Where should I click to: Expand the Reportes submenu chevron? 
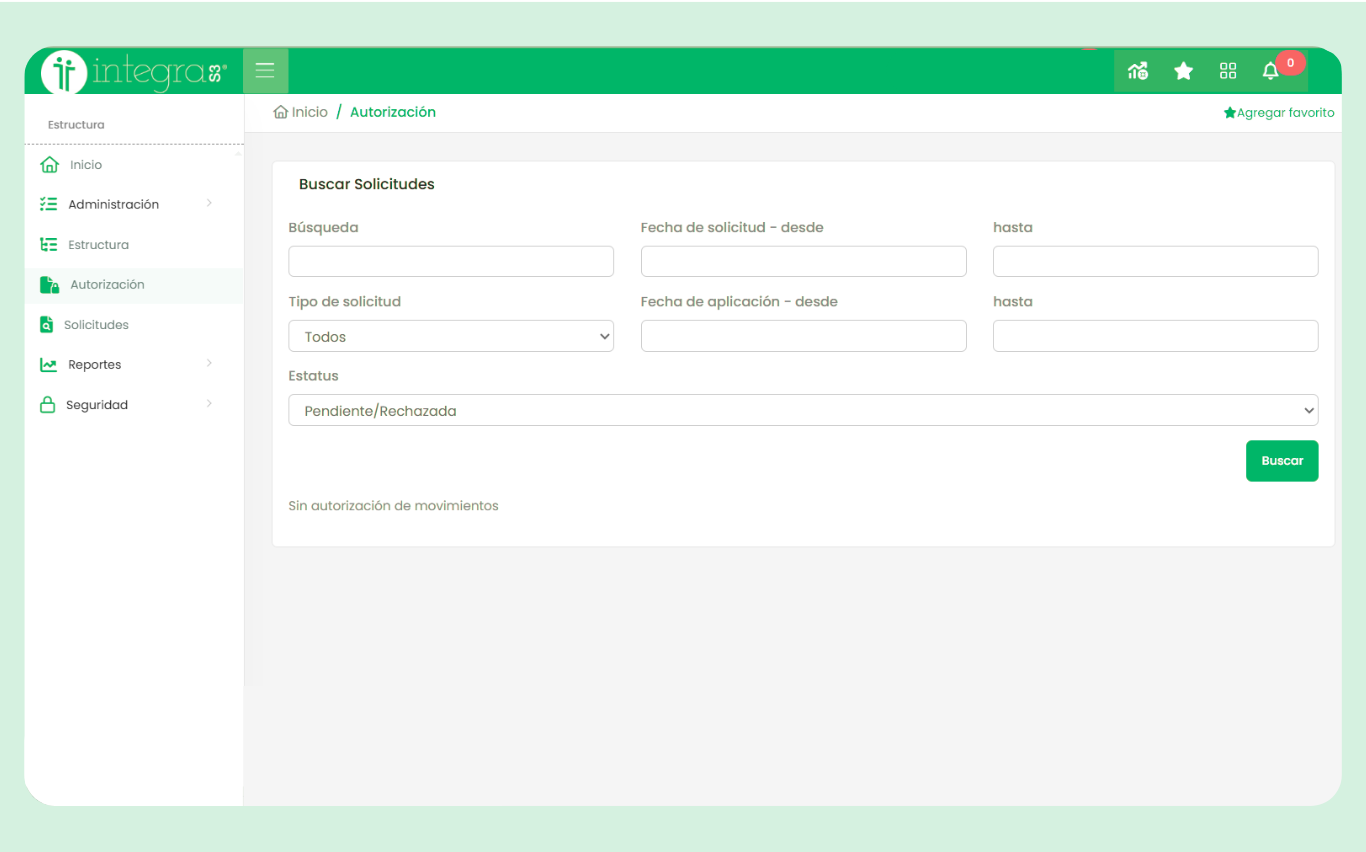(x=209, y=363)
